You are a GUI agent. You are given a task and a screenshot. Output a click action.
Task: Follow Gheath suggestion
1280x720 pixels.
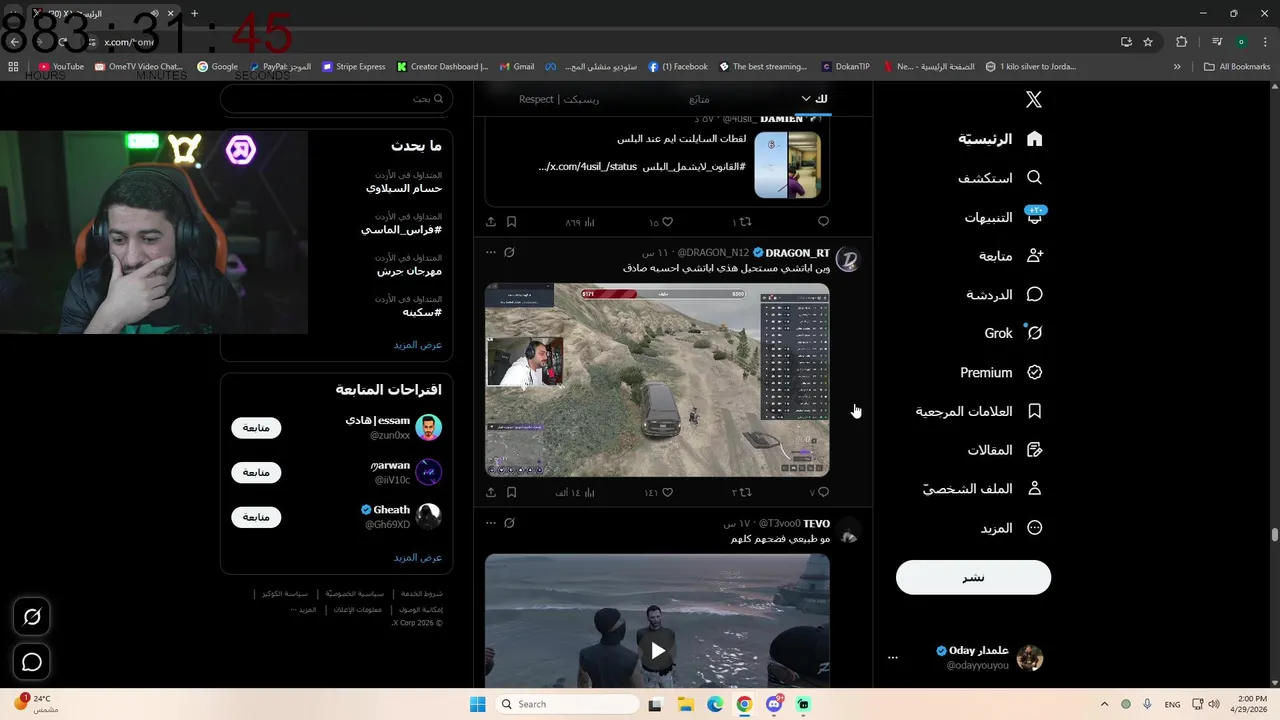tap(256, 517)
